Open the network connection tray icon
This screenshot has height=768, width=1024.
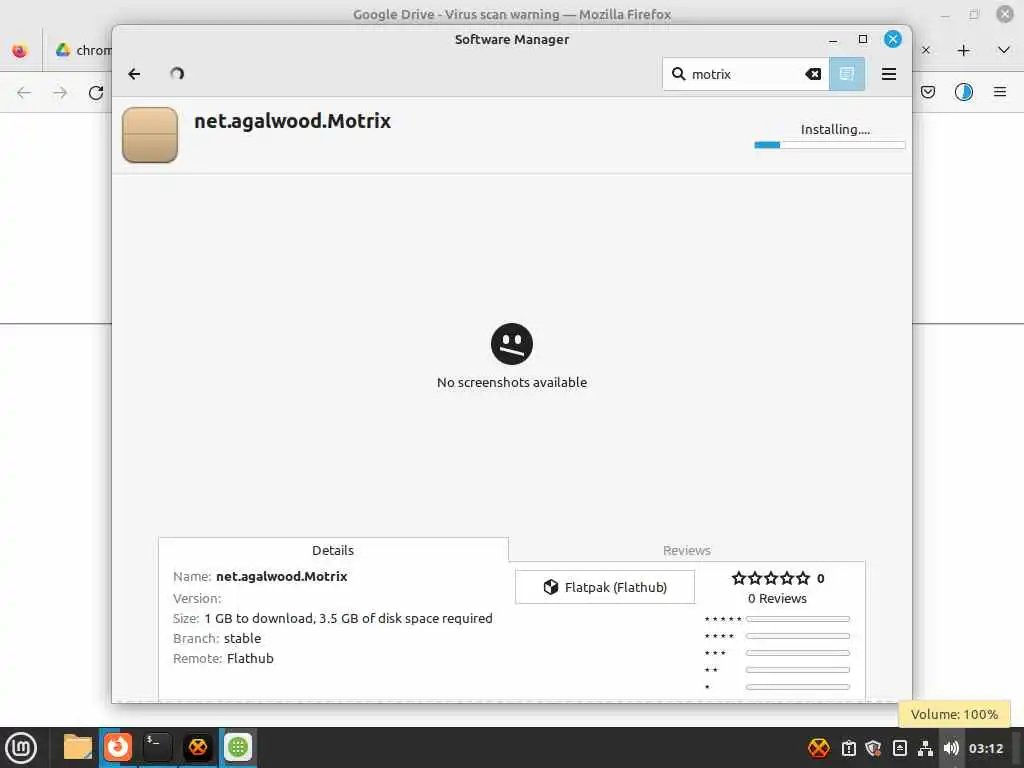925,748
